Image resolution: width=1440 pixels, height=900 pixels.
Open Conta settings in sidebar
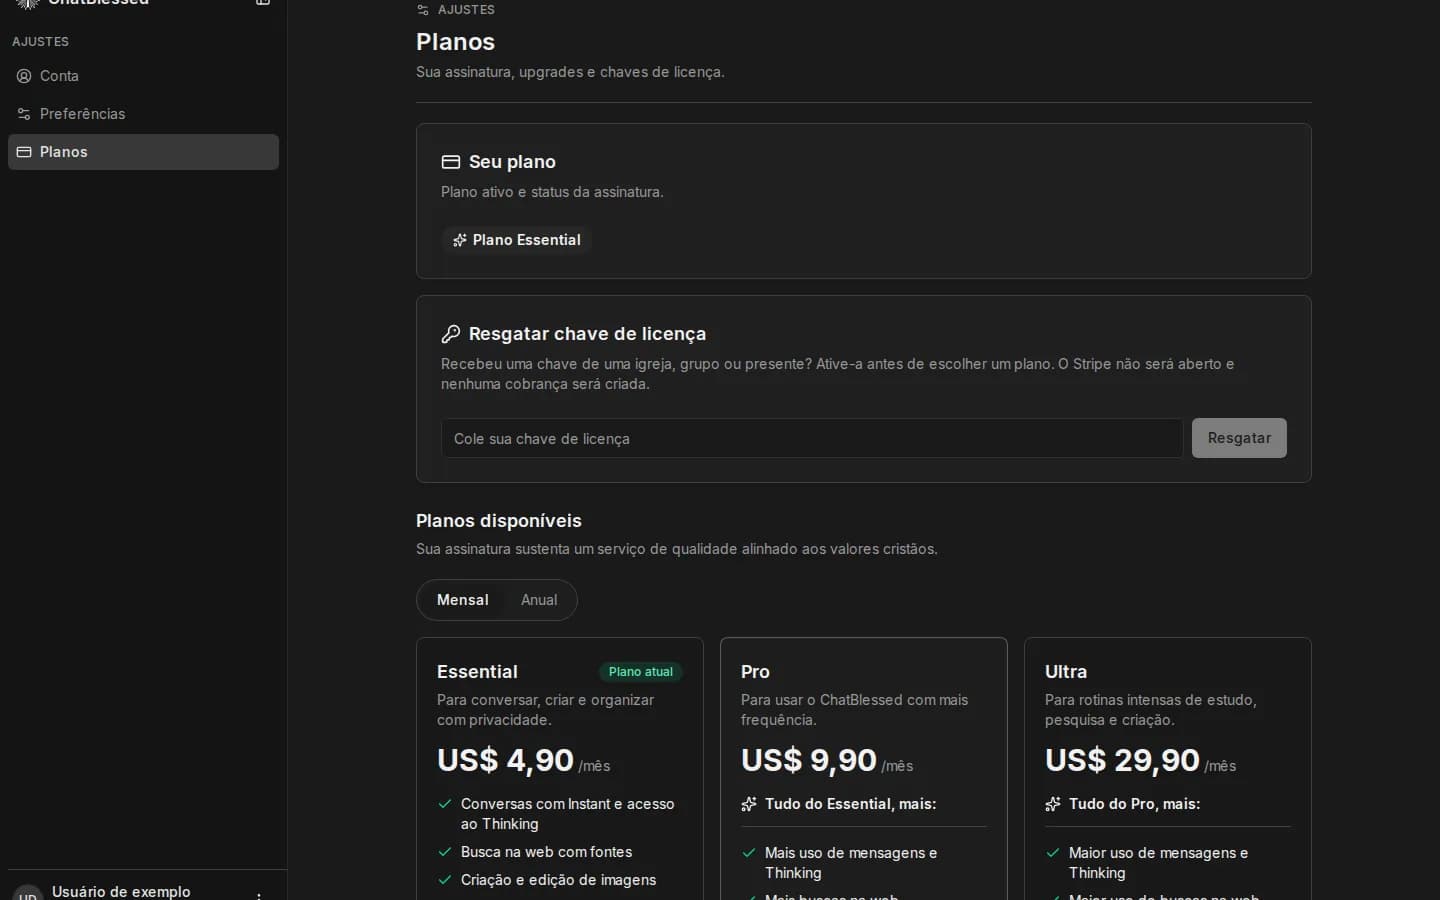[x=143, y=76]
